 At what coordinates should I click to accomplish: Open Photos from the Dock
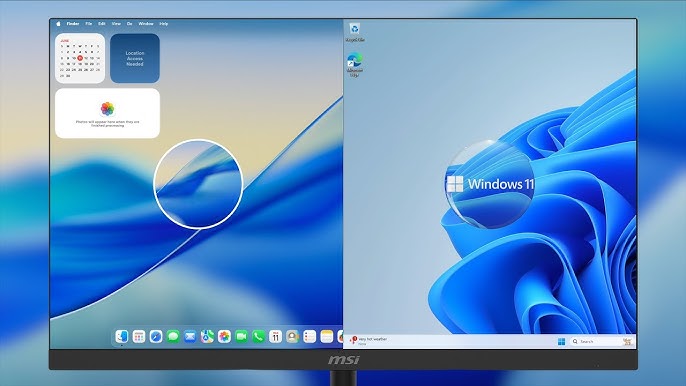click(224, 336)
